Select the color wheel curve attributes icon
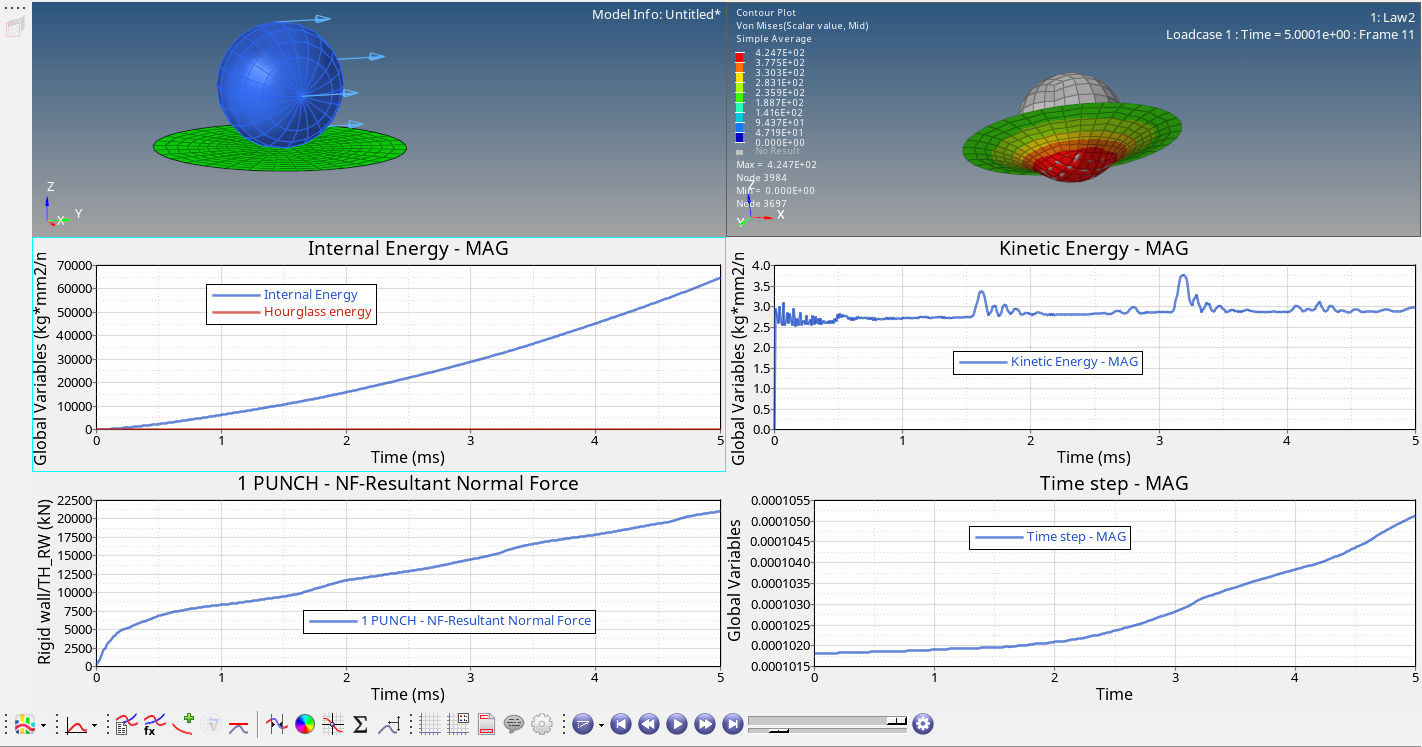Image resolution: width=1422 pixels, height=747 pixels. [x=306, y=724]
